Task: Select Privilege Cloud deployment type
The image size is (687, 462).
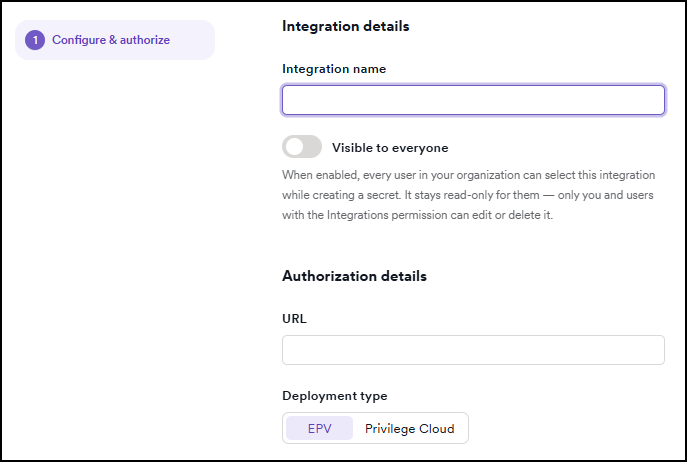Action: click(x=410, y=428)
